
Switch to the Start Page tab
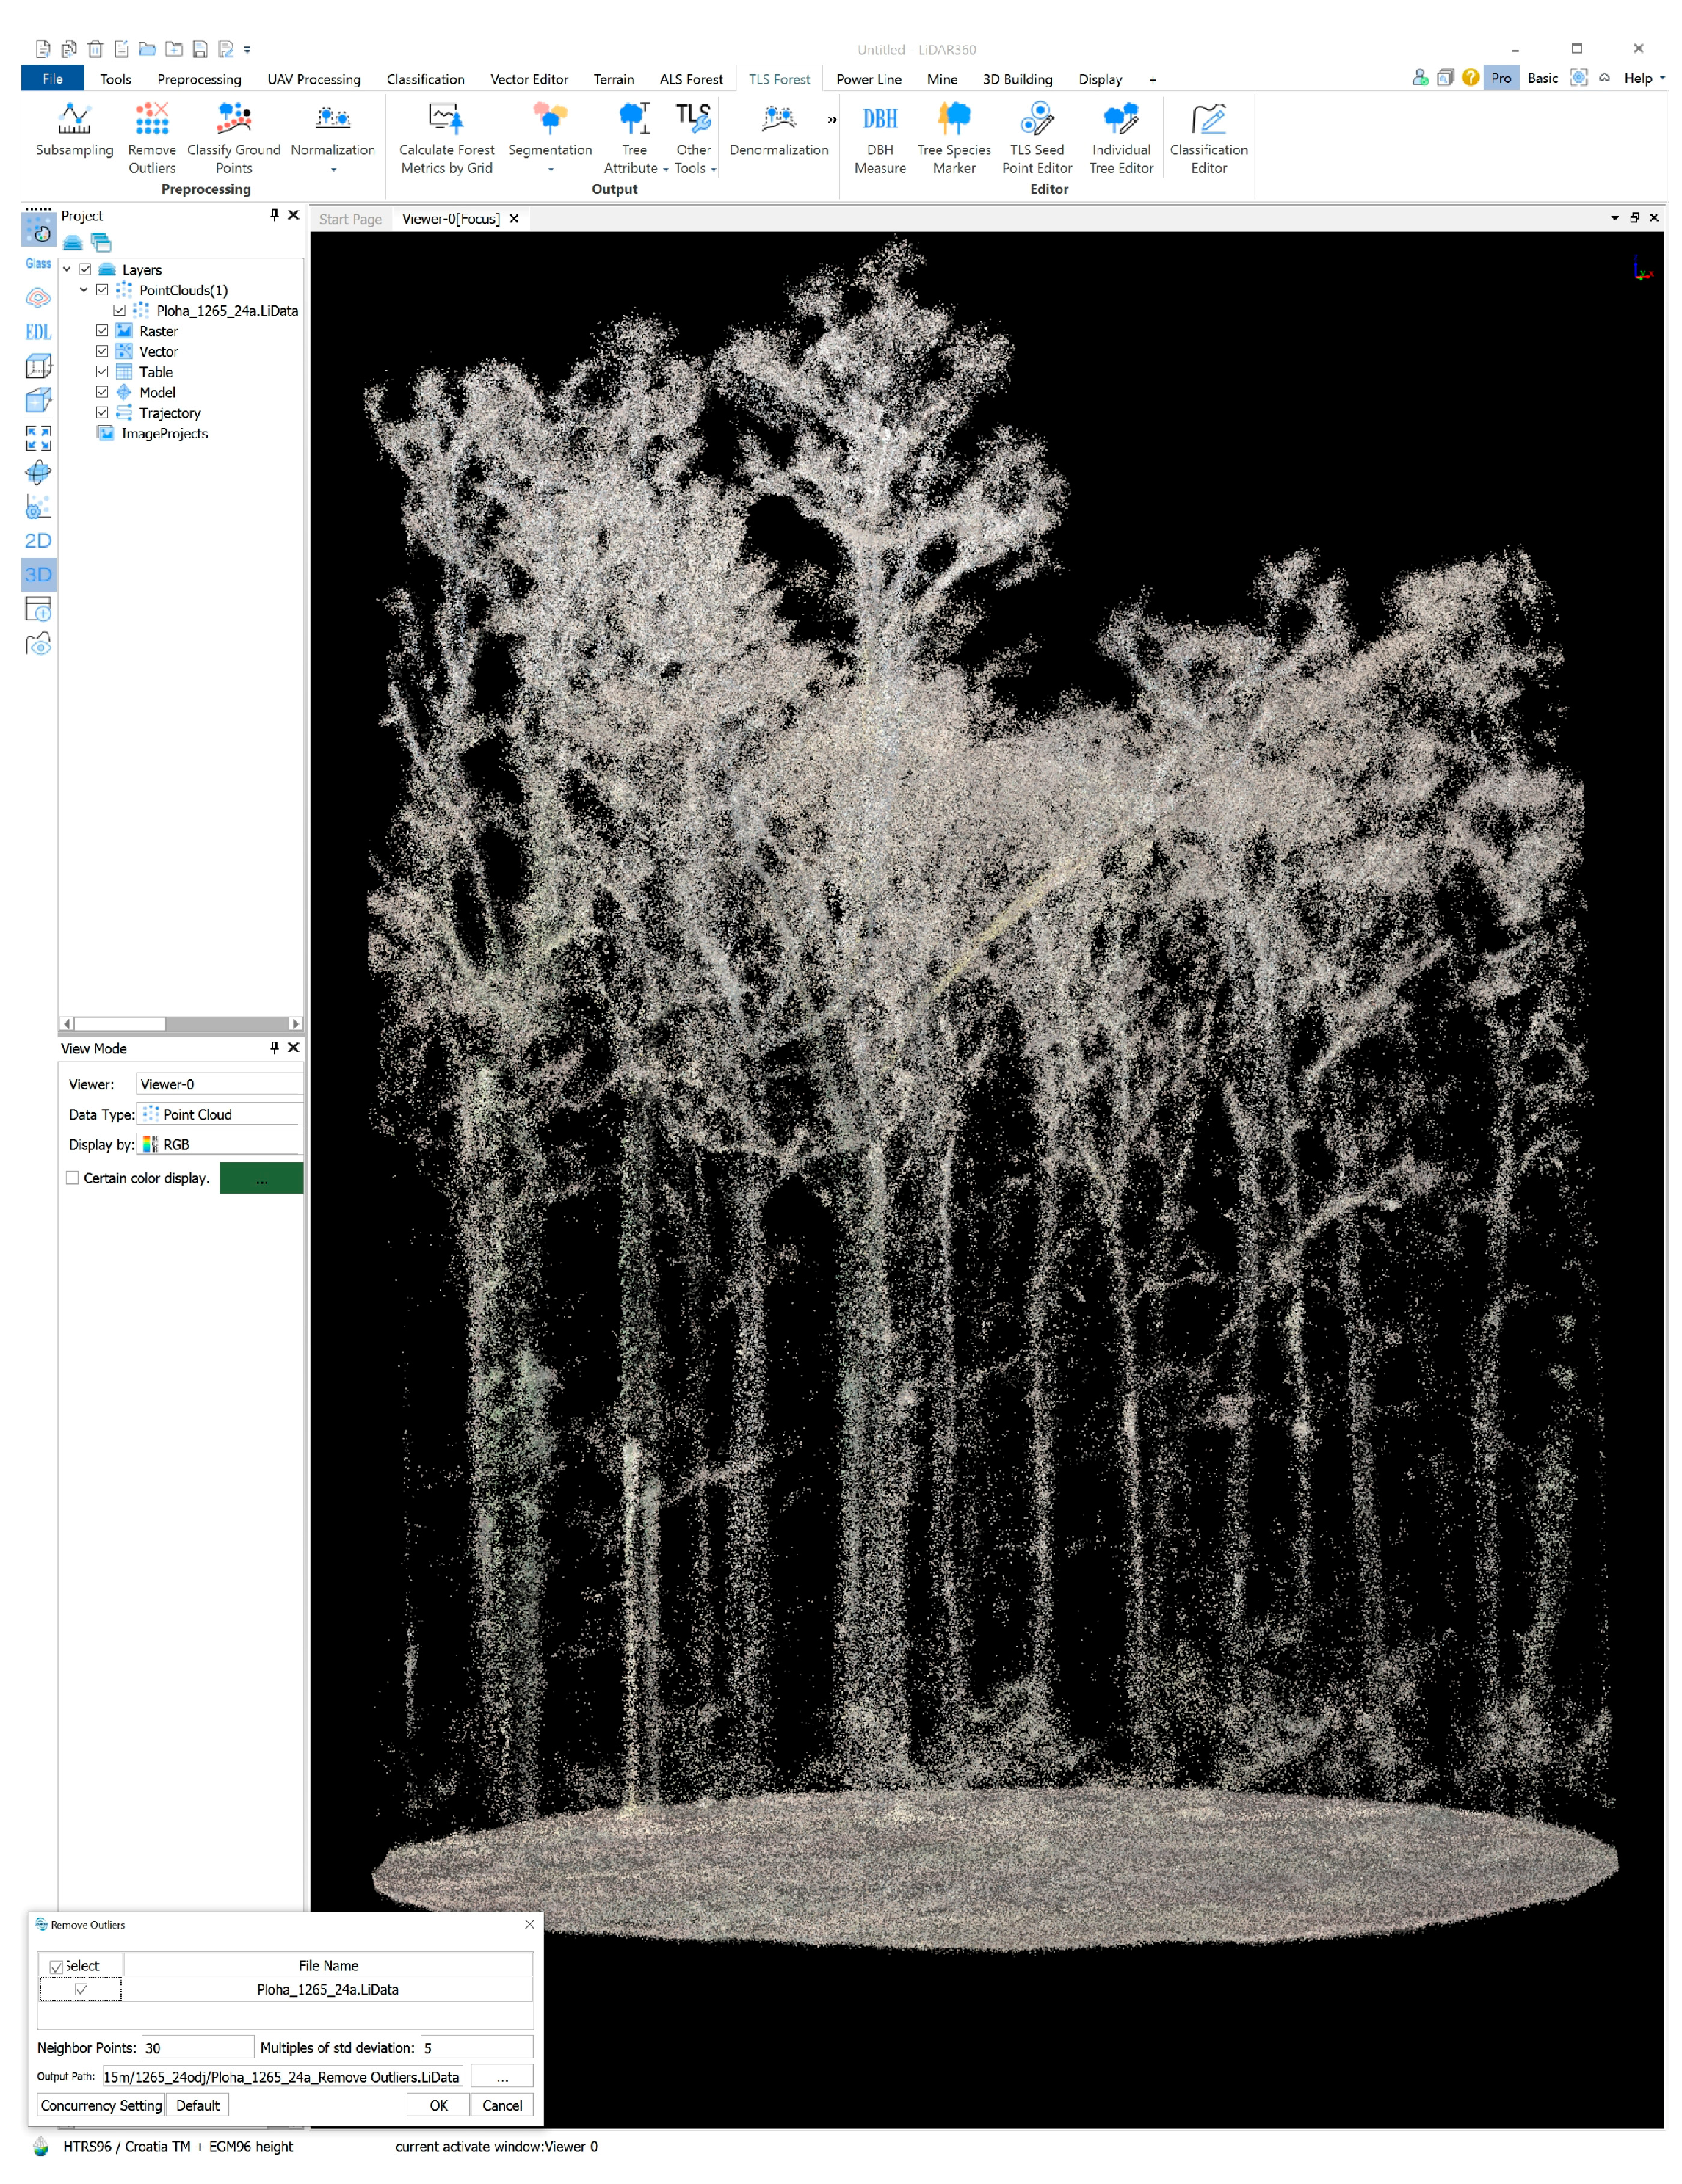(350, 219)
